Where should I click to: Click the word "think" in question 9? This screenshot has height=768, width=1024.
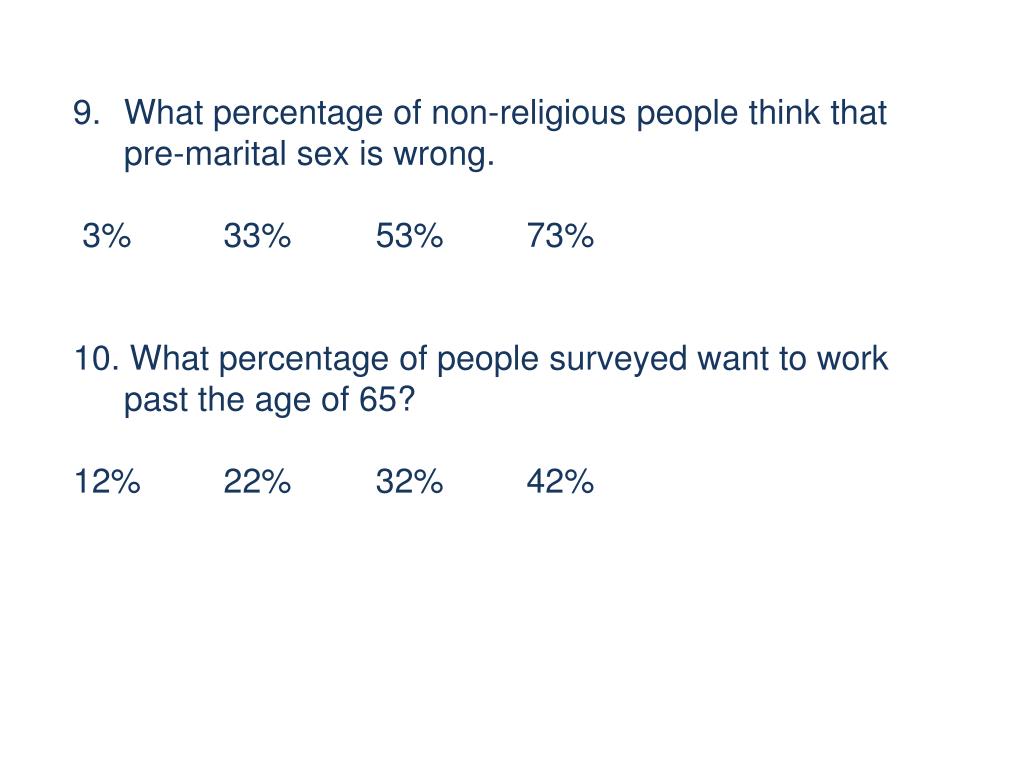click(x=789, y=114)
